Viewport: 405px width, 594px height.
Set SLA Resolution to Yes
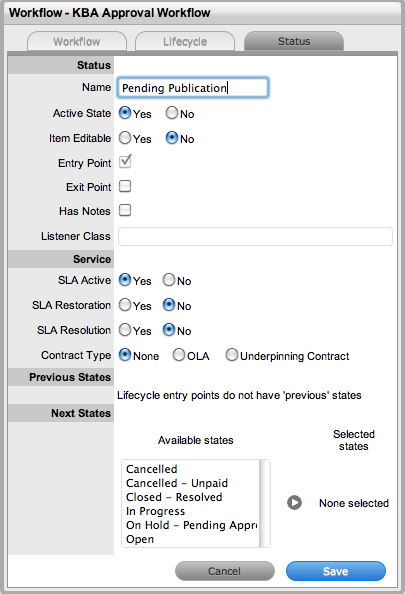point(125,330)
